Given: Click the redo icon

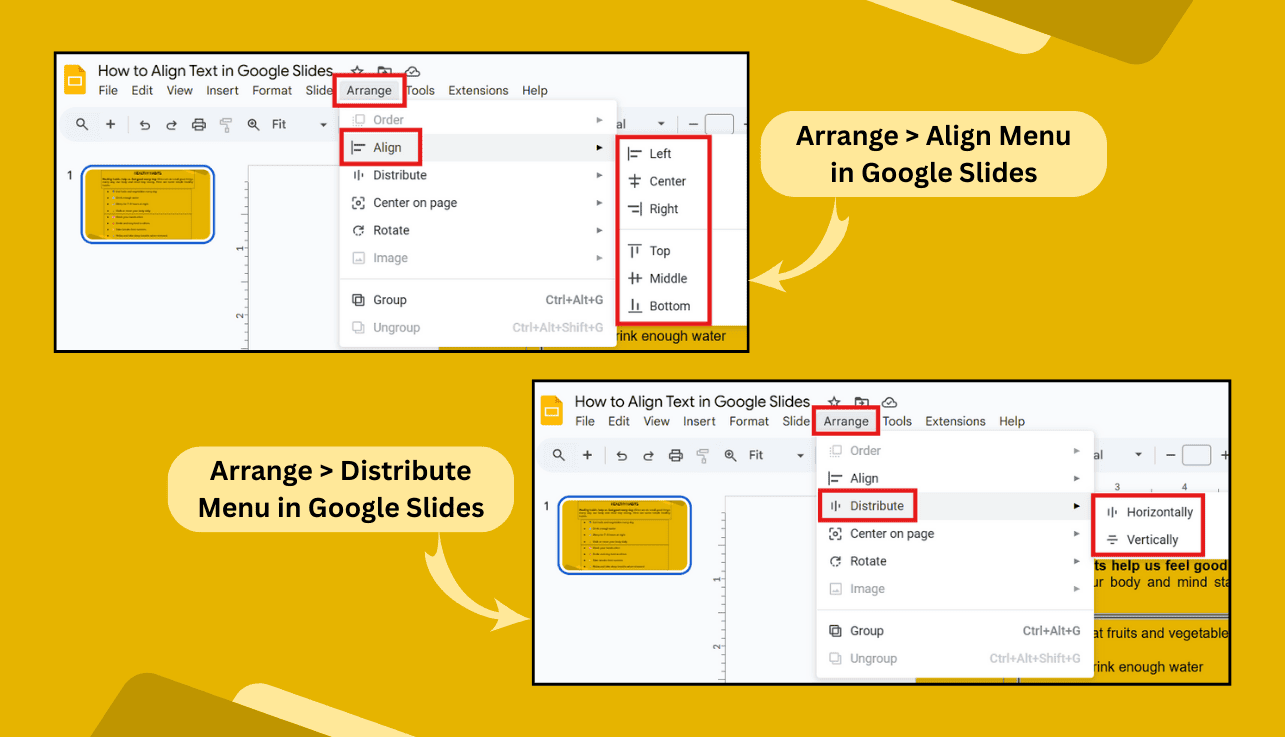Looking at the screenshot, I should (171, 124).
